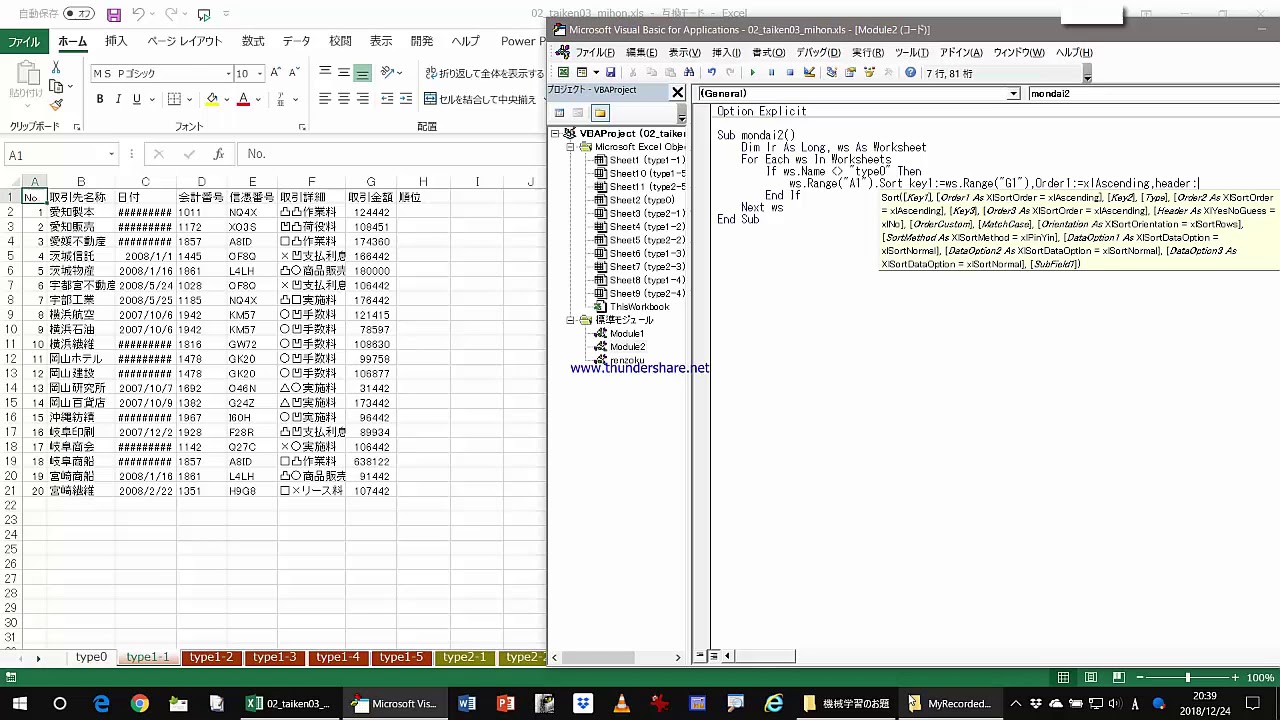
Task: Click セルを結合して中央揃え merge and center button
Action: 481,99
